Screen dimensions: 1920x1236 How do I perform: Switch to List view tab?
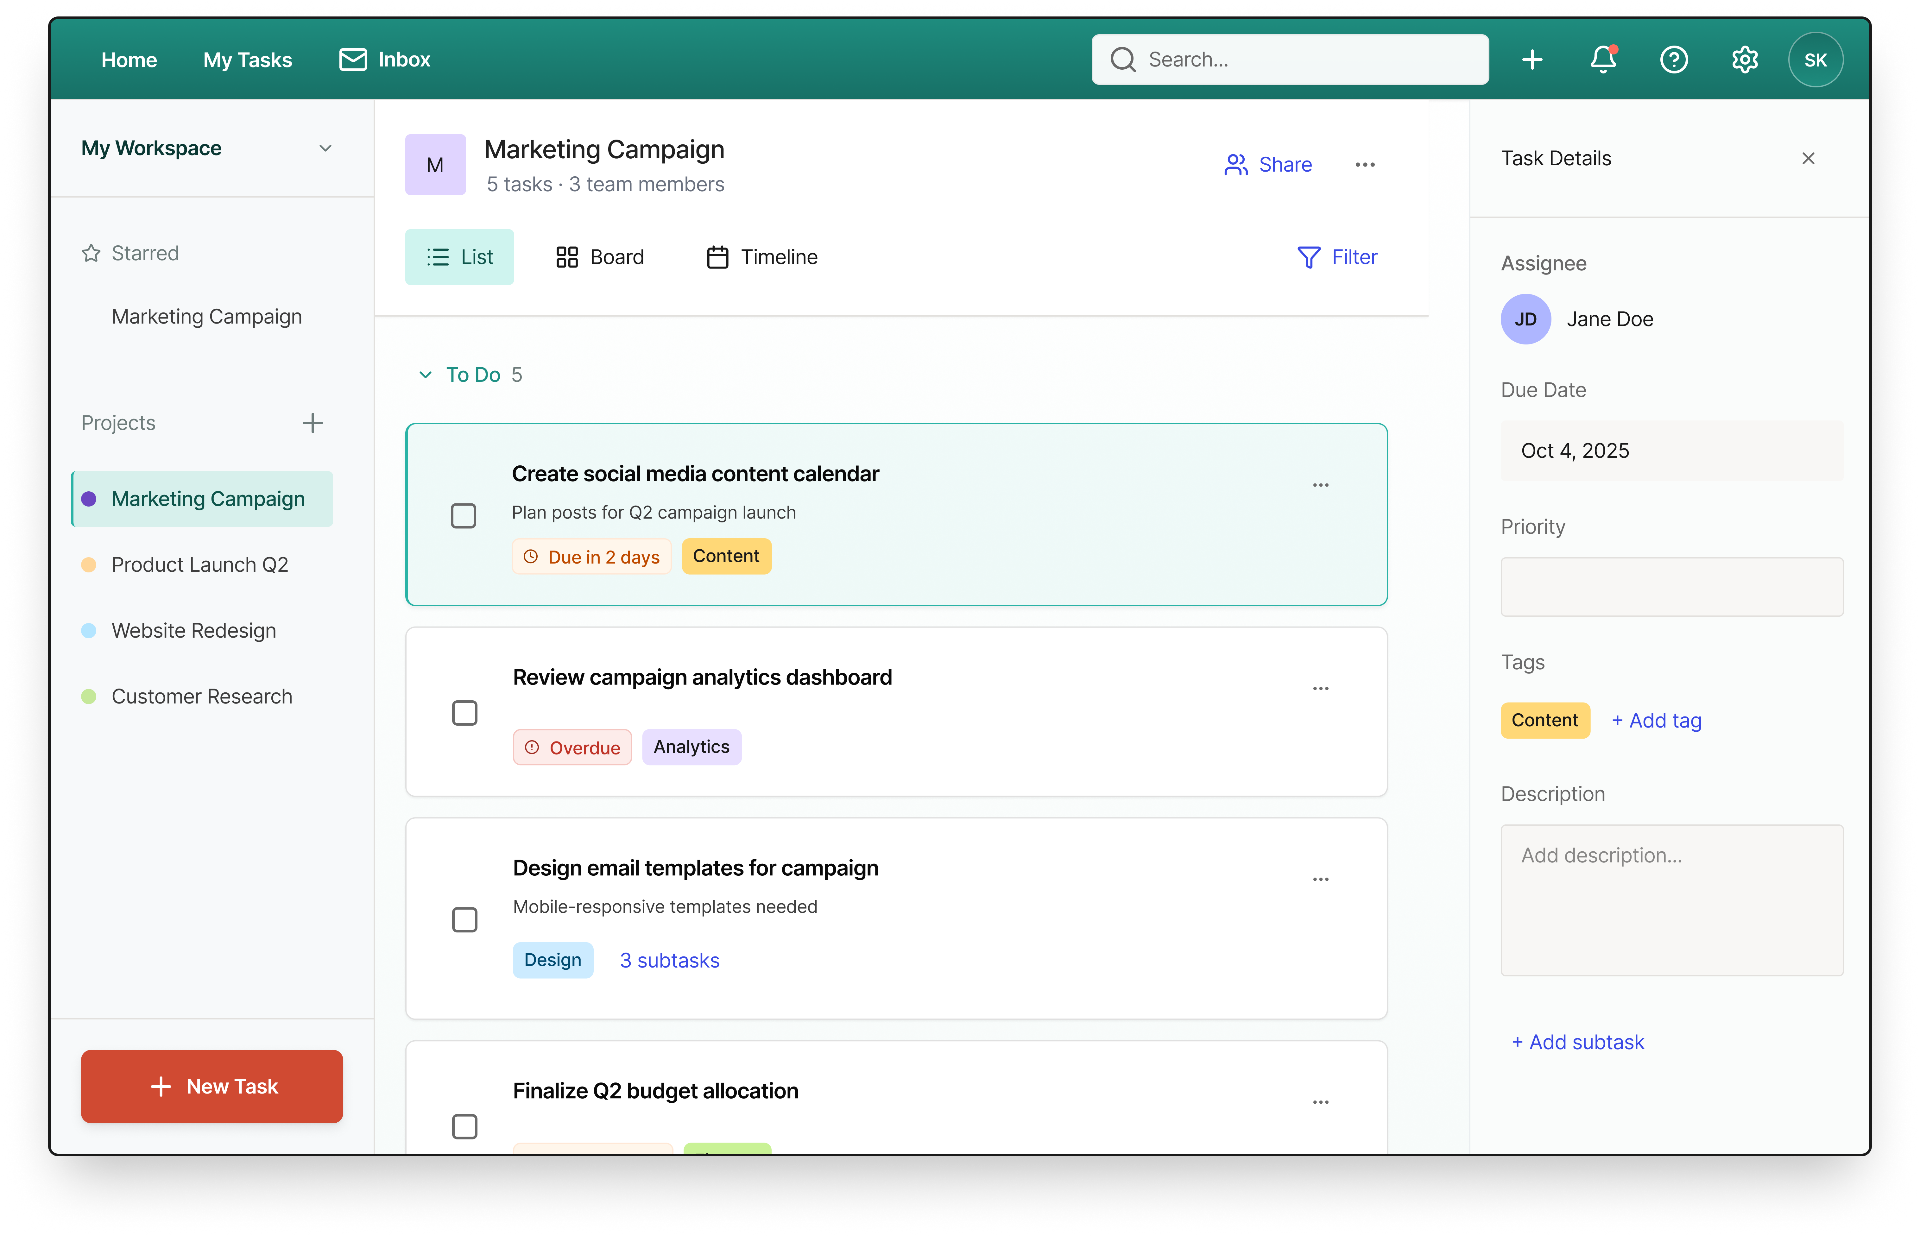pyautogui.click(x=459, y=257)
